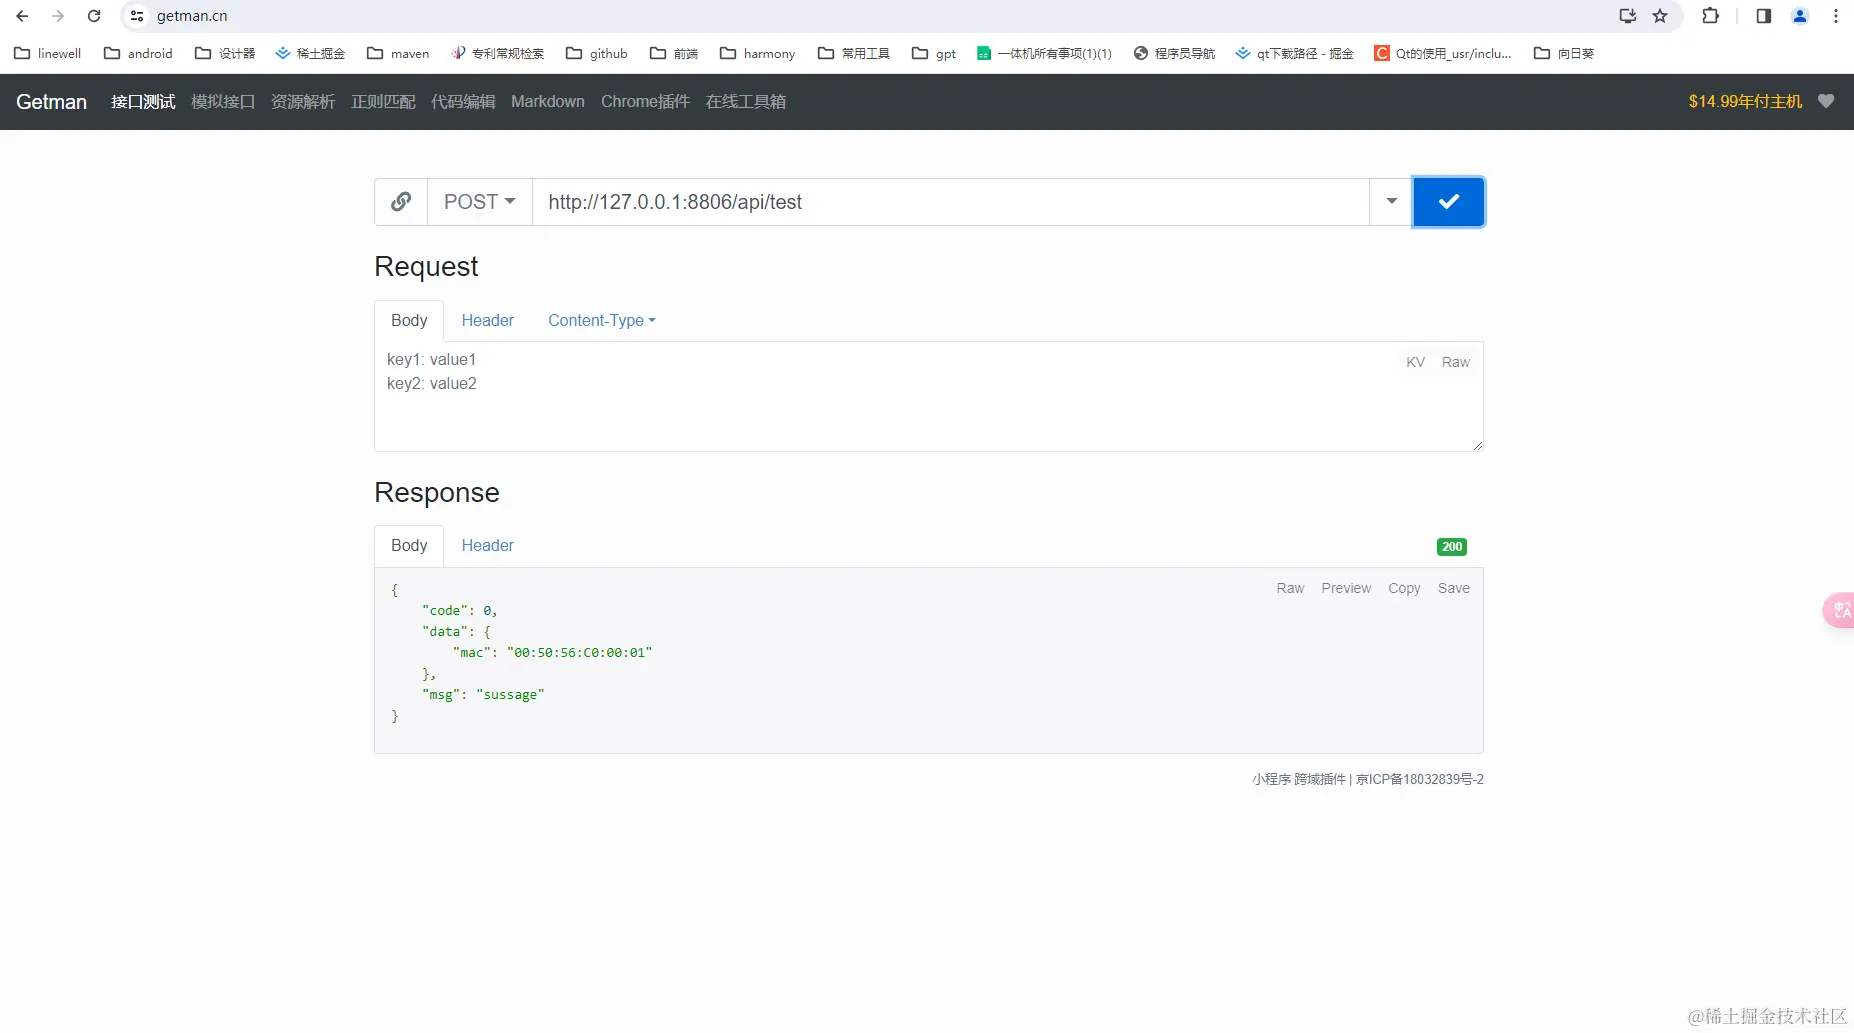Open the Content-Type dropdown

[x=602, y=320]
